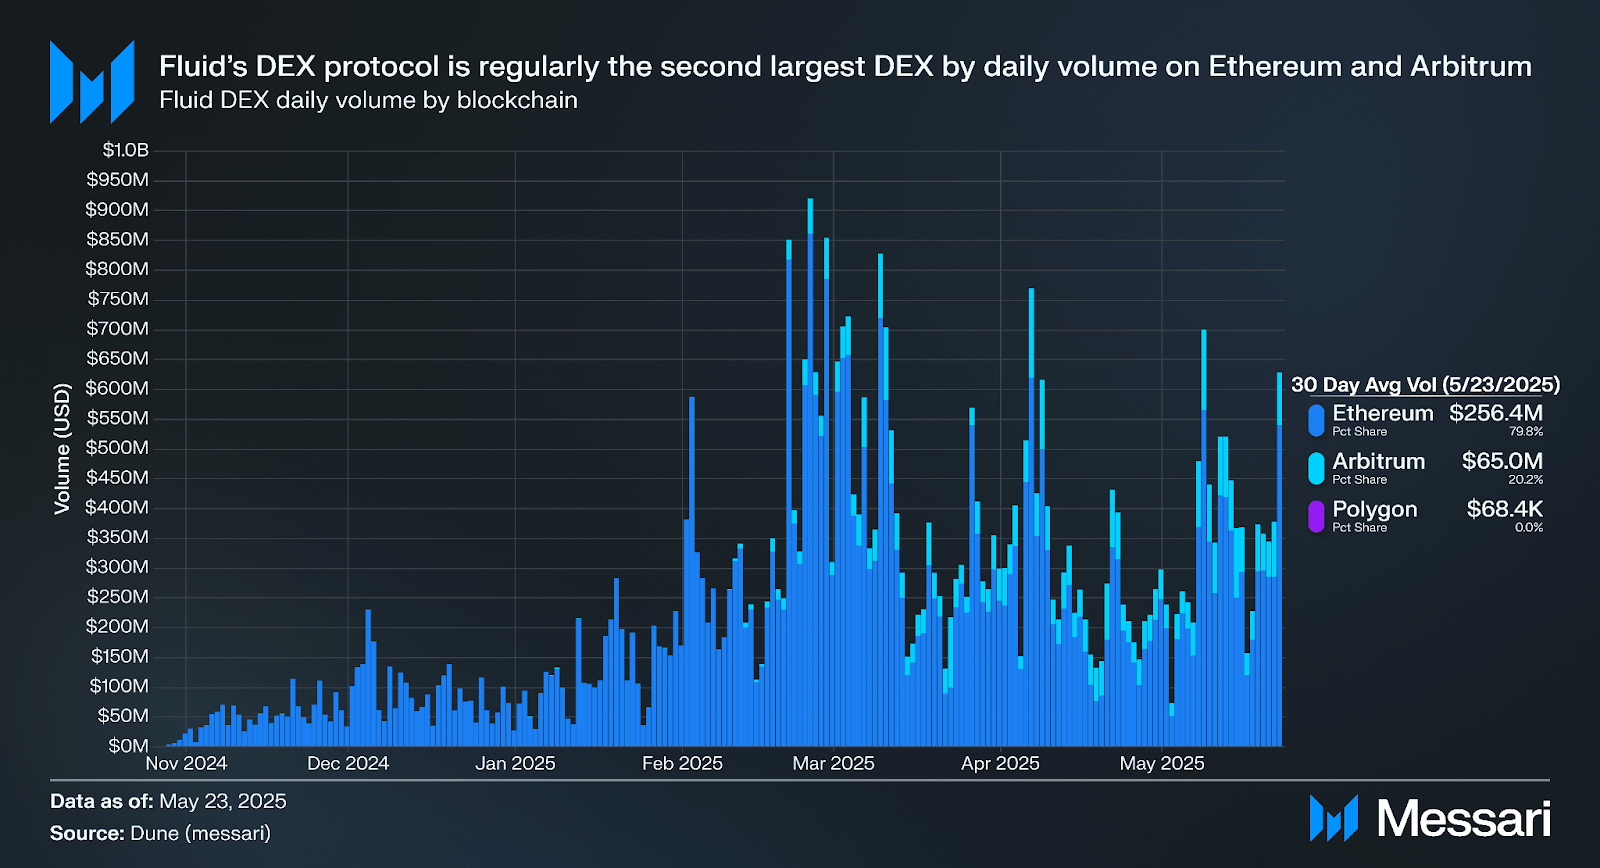Click the 30 Day Avg Vol heading

1425,385
